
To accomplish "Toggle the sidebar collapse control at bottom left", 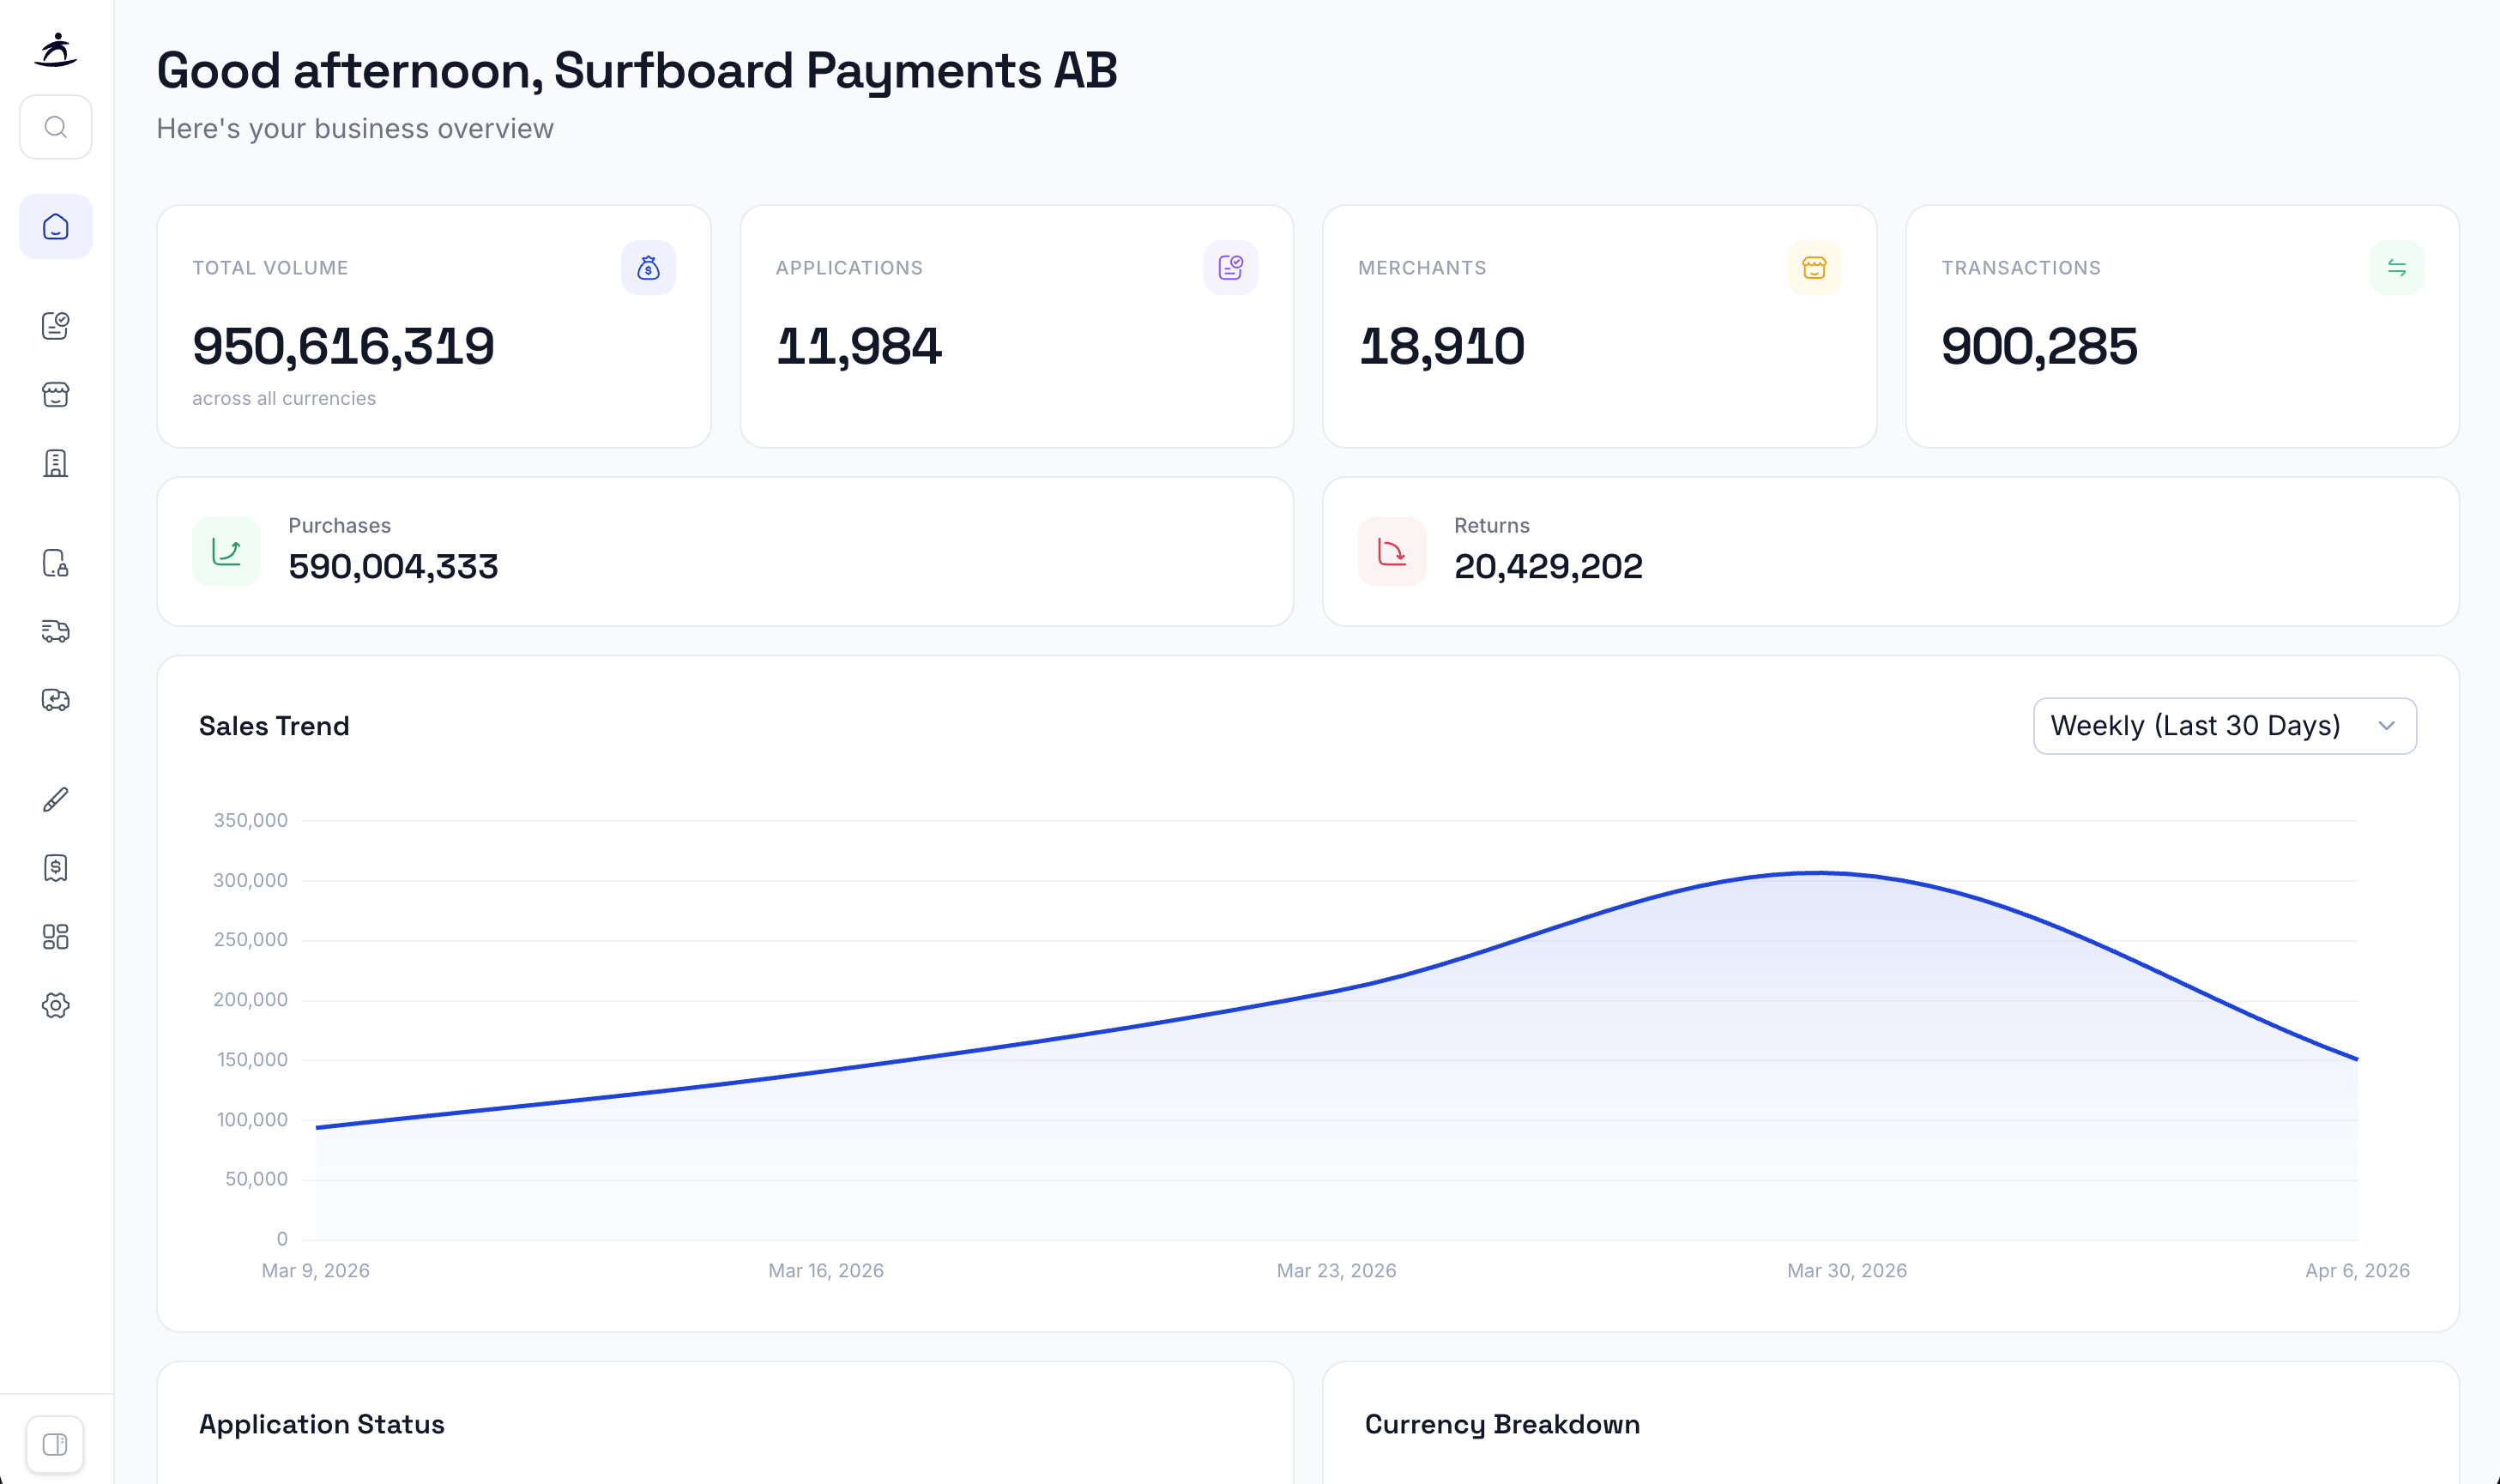I will 56,1444.
